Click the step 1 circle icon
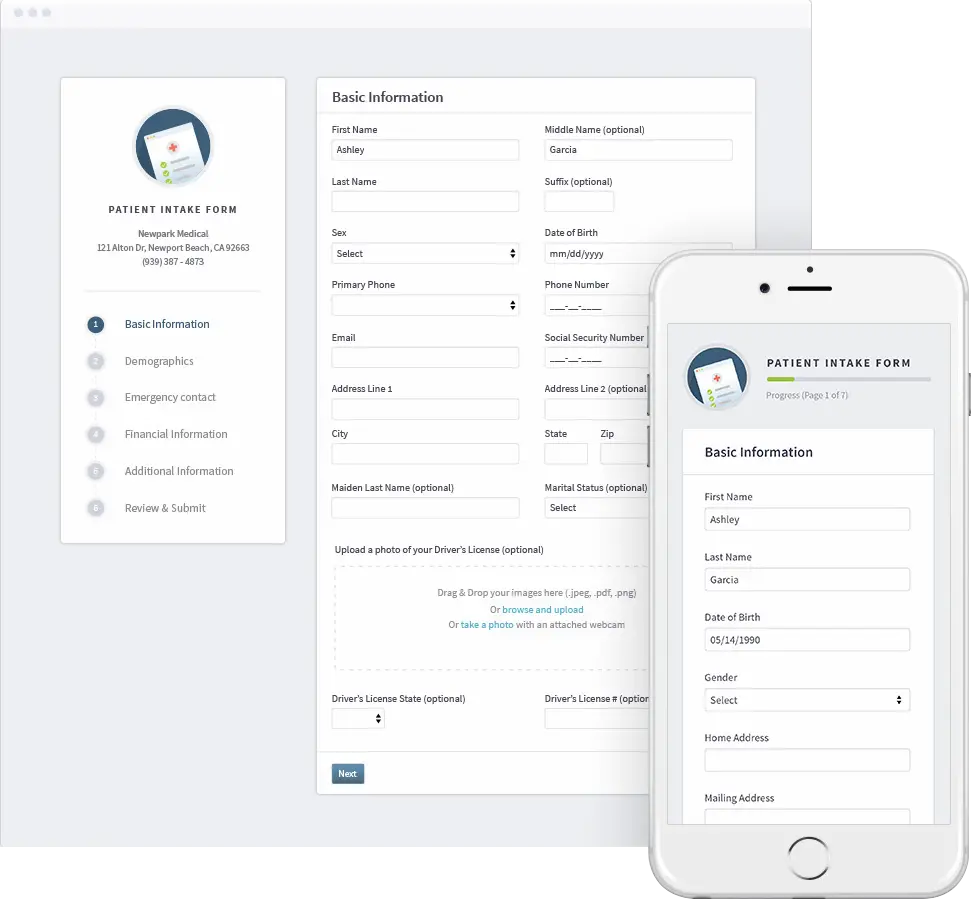 95,324
